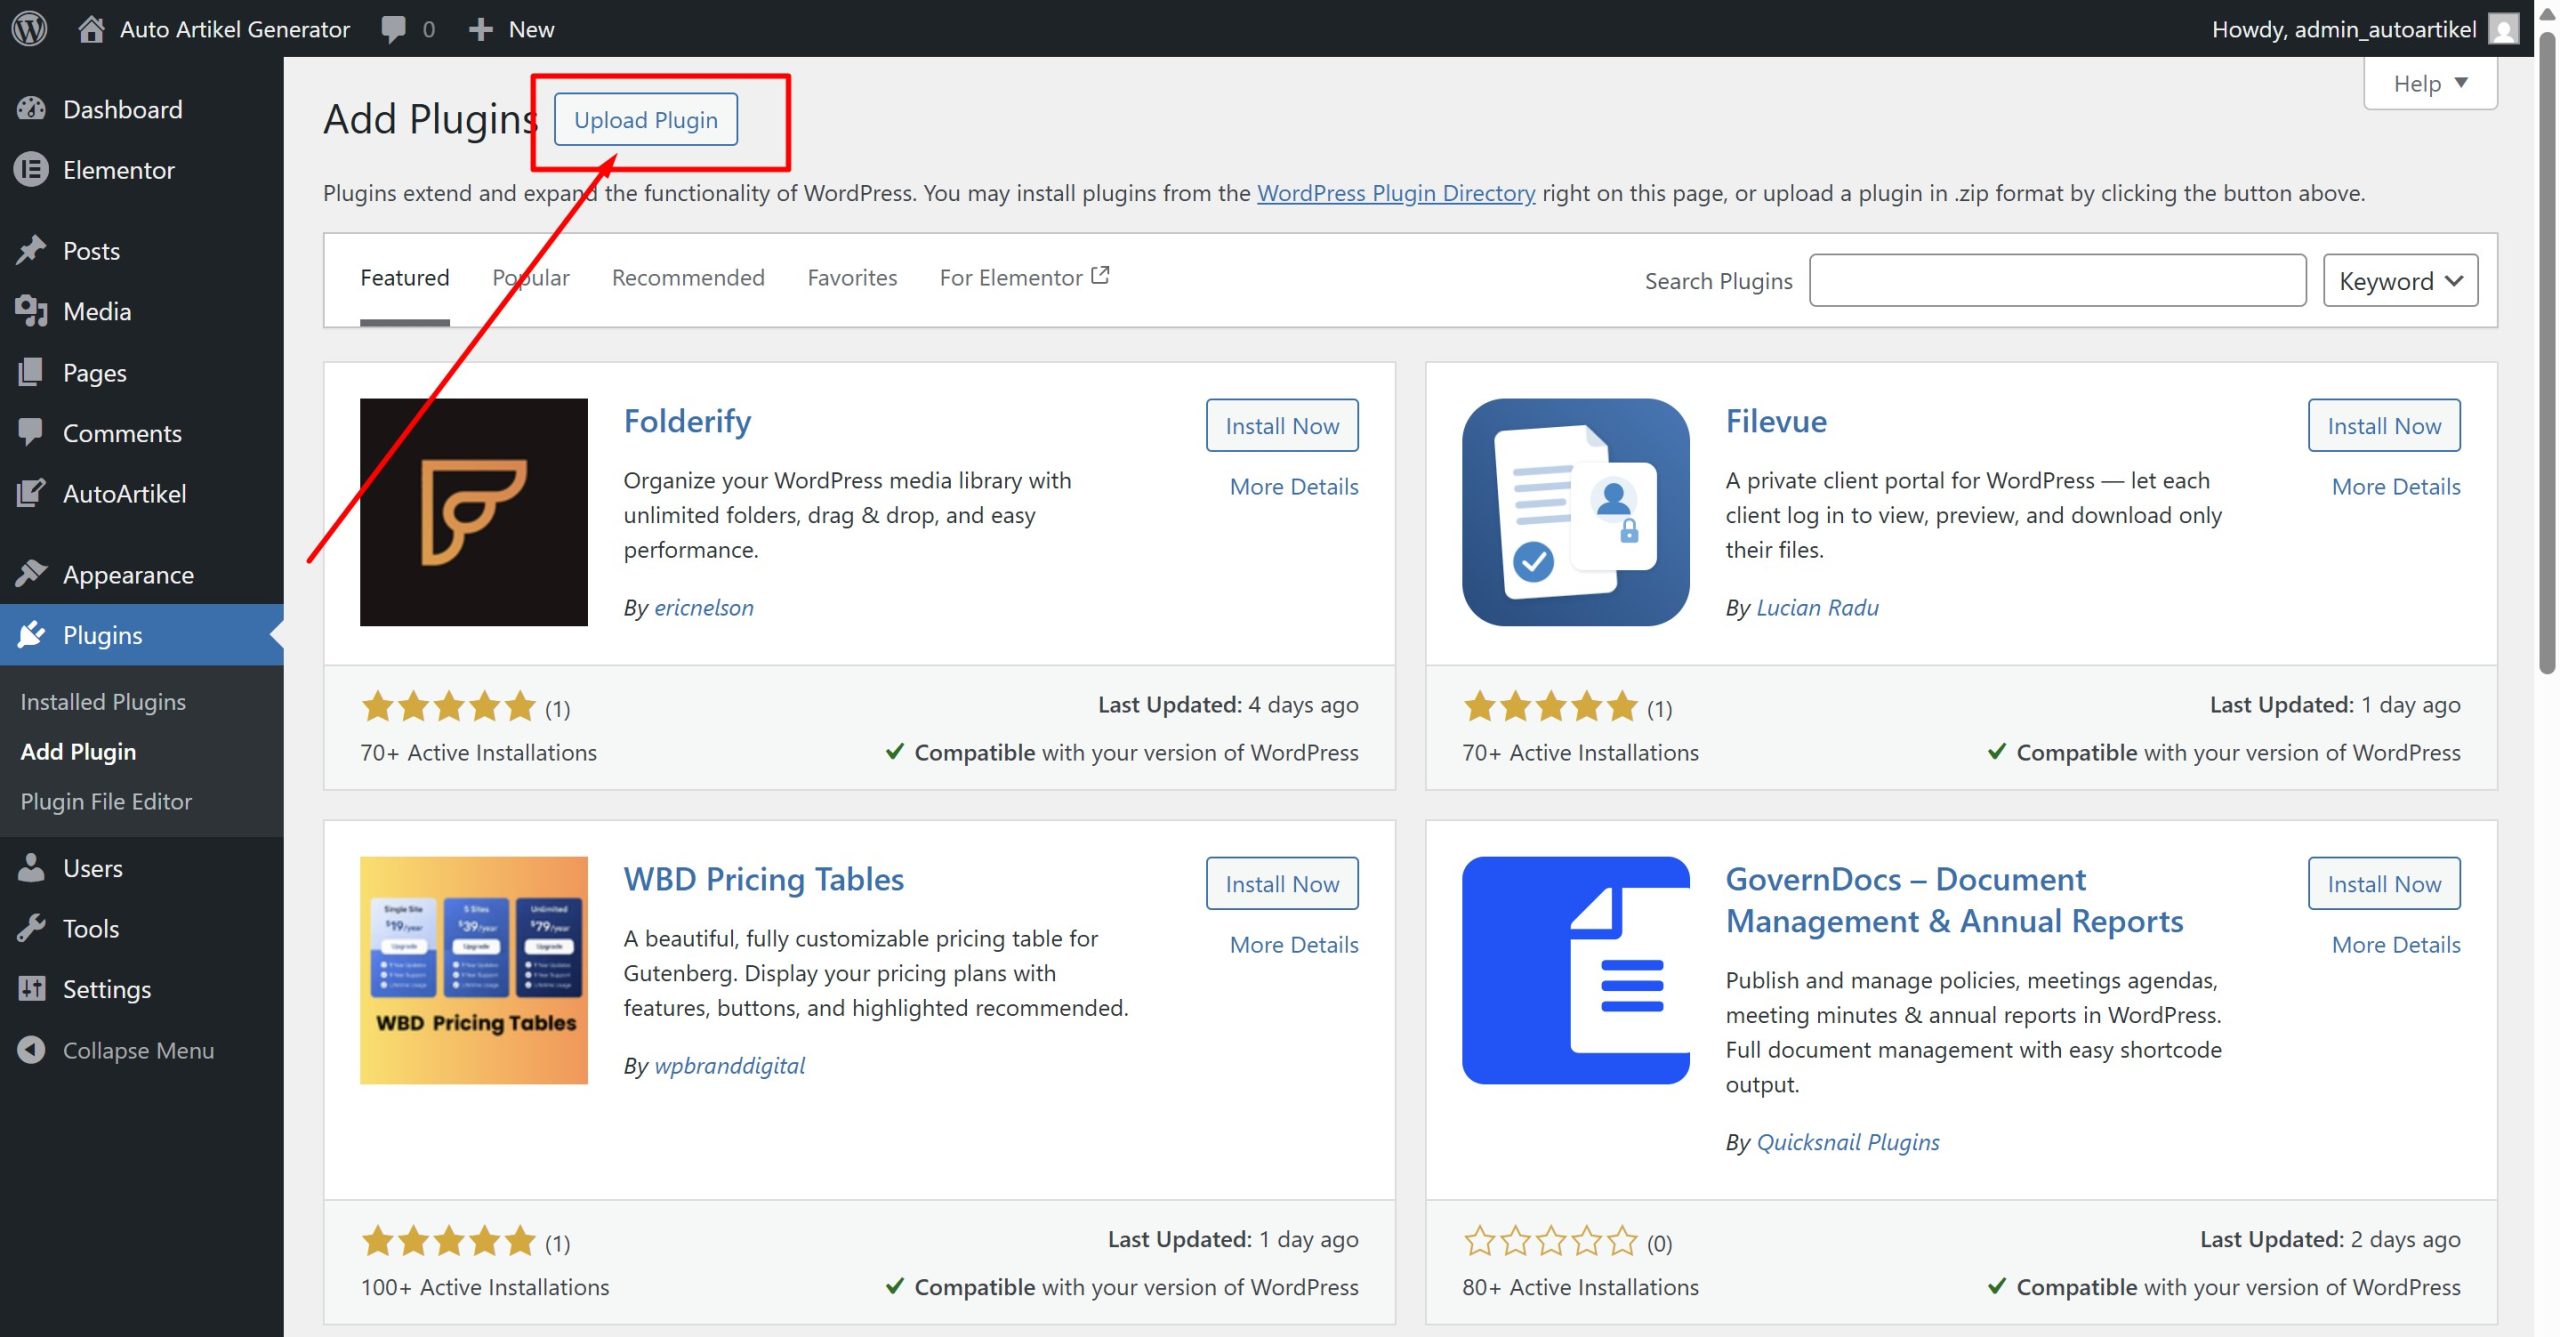Open the Keyword search type dropdown
The image size is (2560, 1337).
click(2399, 281)
